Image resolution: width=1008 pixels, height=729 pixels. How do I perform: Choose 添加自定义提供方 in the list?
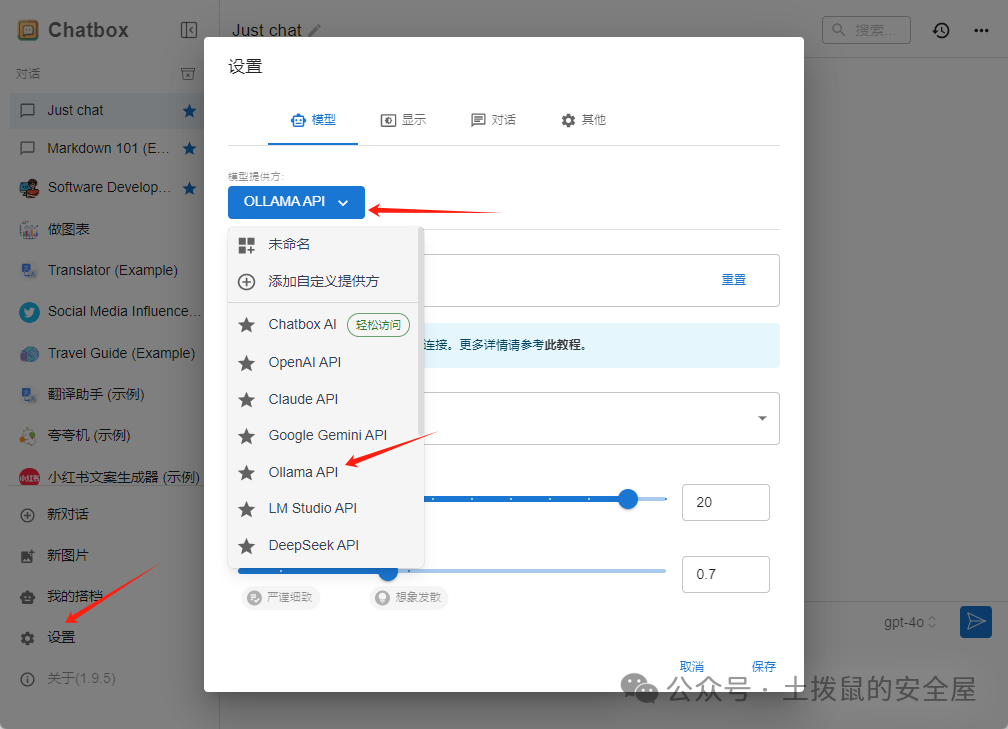click(323, 282)
